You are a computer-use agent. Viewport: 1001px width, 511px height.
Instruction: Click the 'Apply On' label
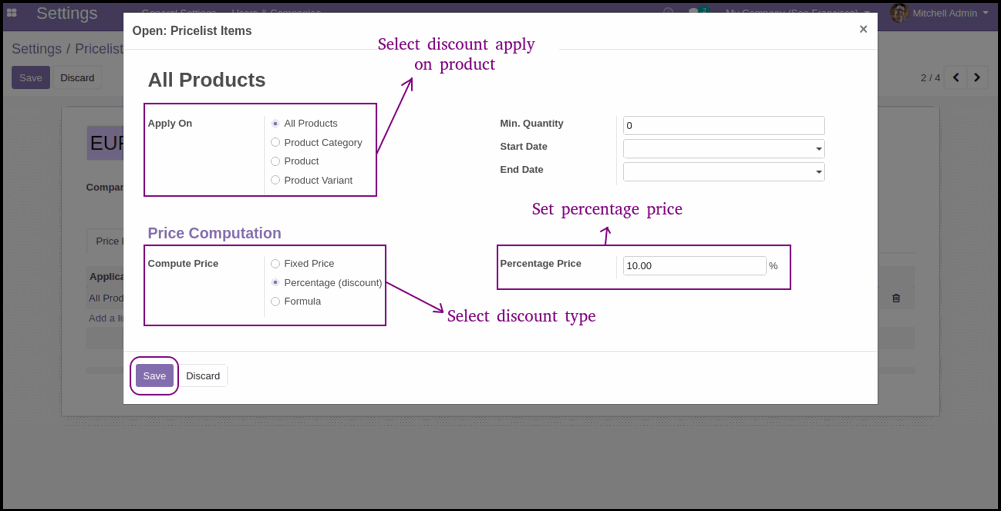(170, 123)
